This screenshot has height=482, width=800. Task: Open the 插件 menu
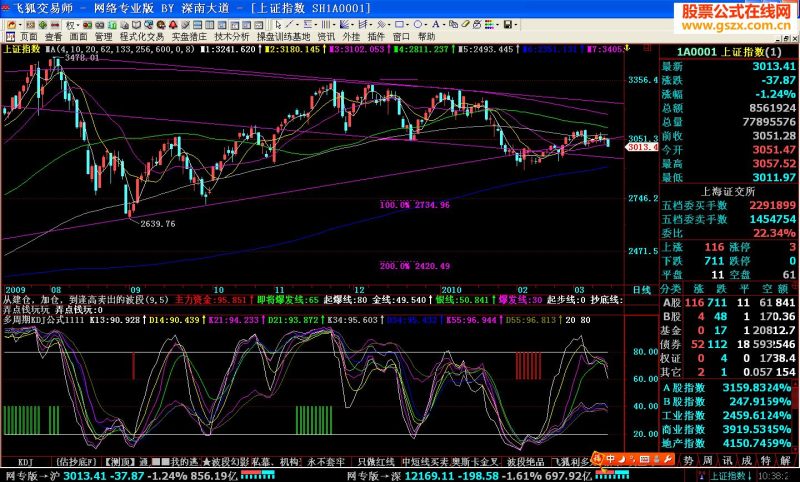tap(376, 37)
